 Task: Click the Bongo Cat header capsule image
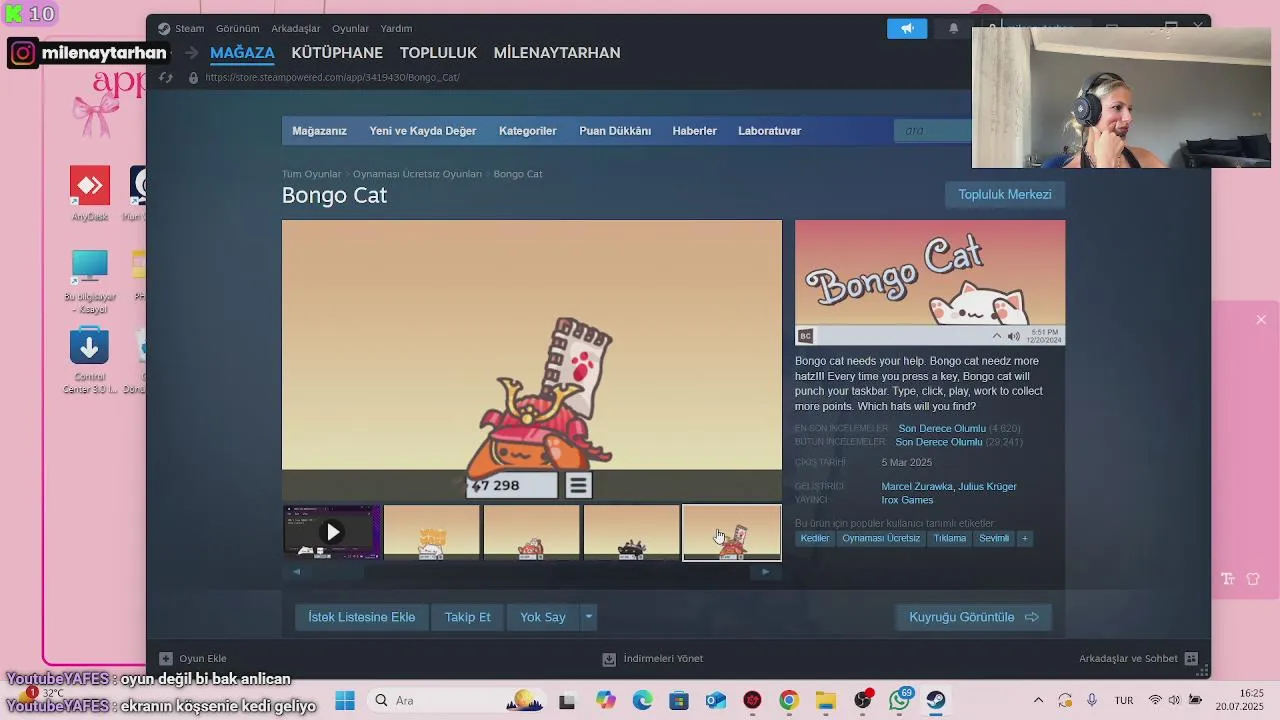coord(930,283)
